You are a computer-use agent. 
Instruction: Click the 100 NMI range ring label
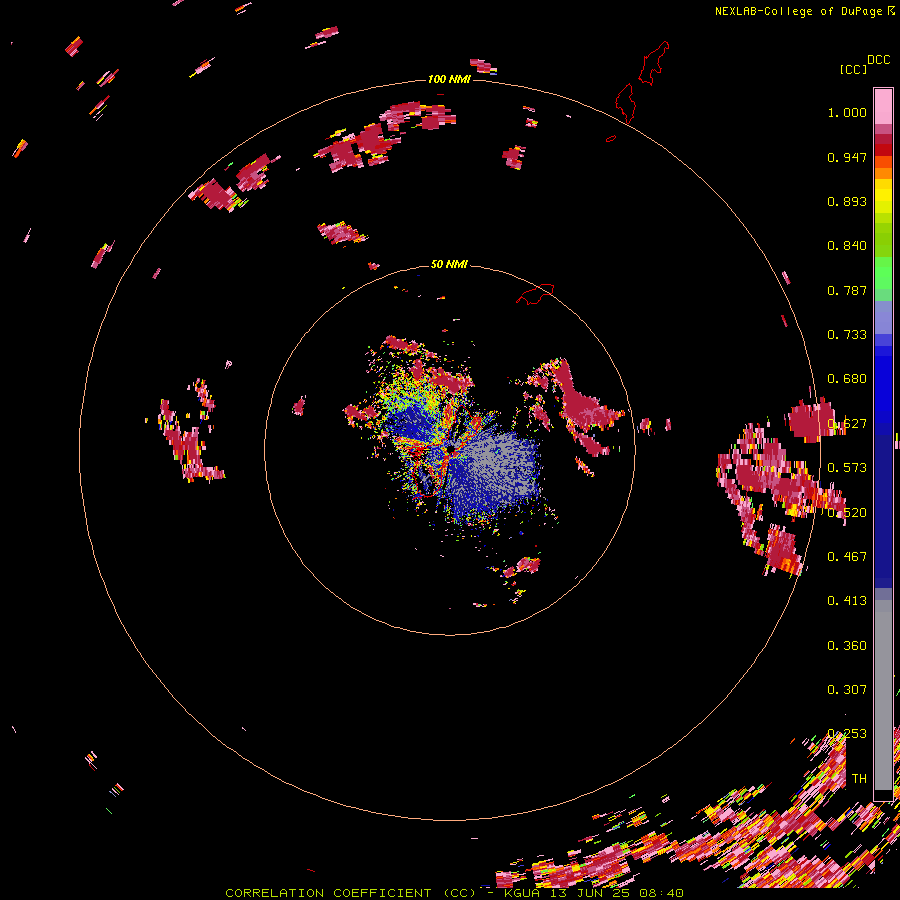pos(449,79)
